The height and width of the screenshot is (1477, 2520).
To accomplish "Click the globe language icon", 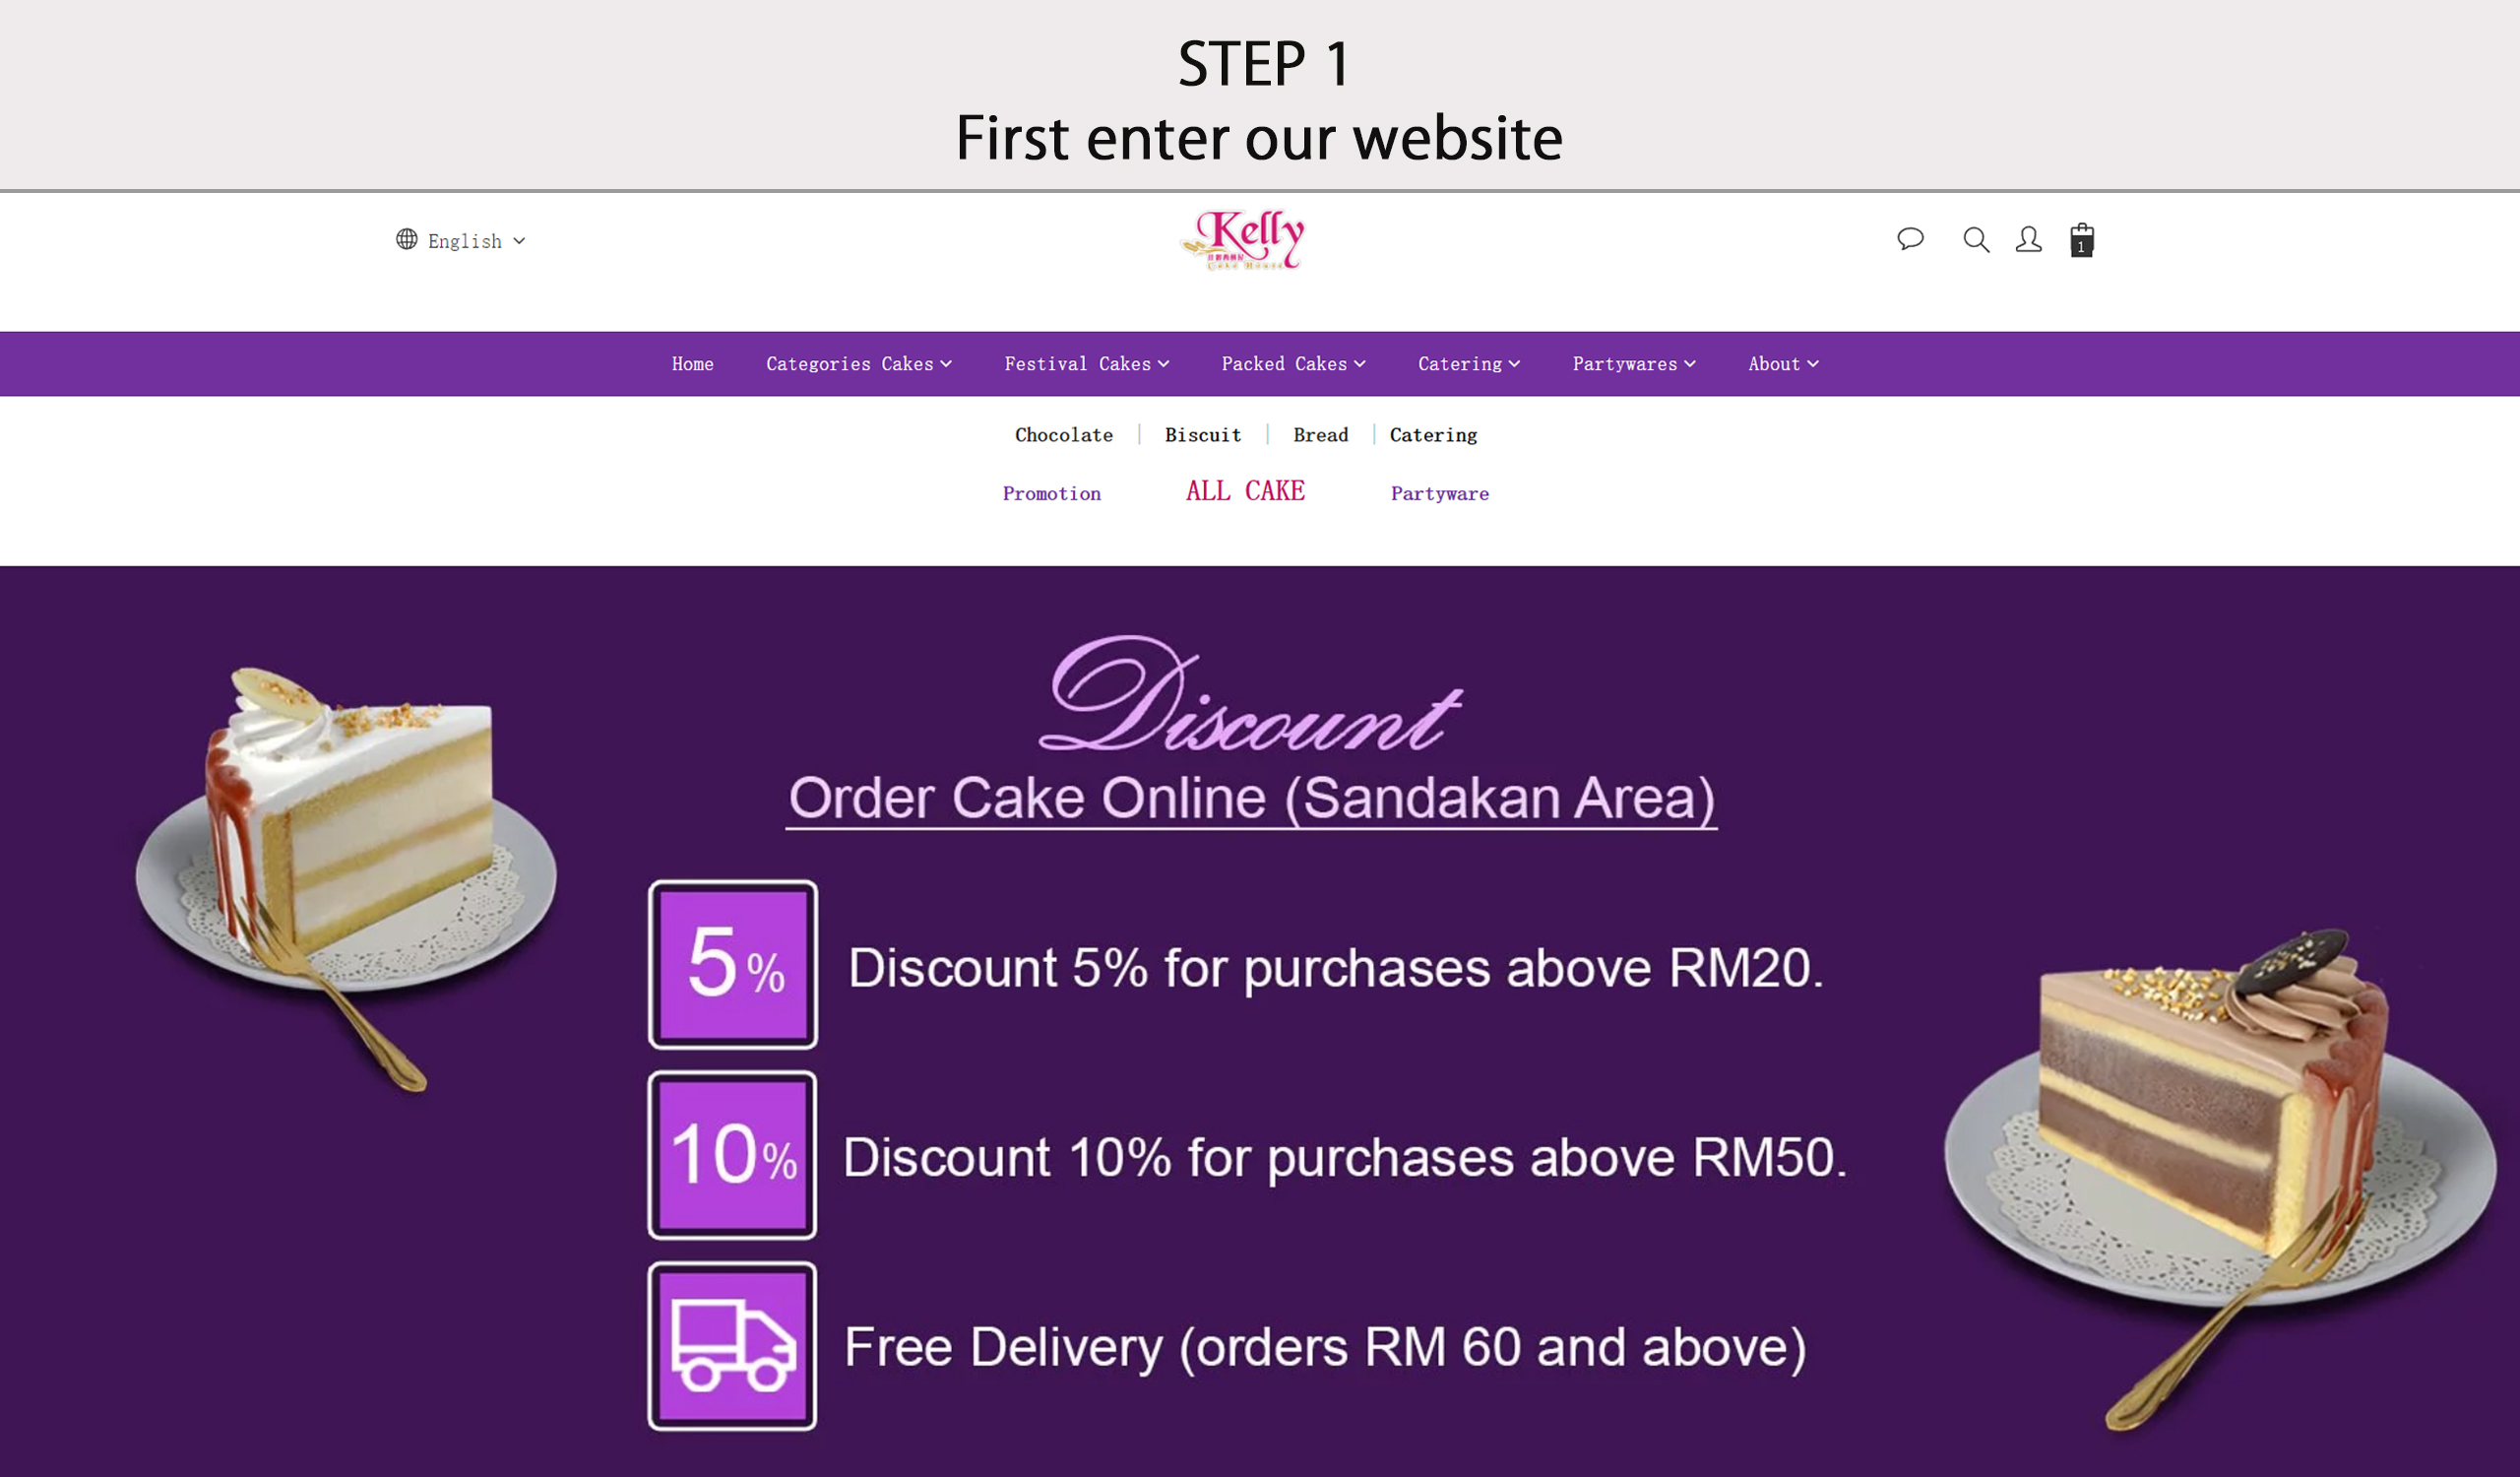I will tap(406, 239).
